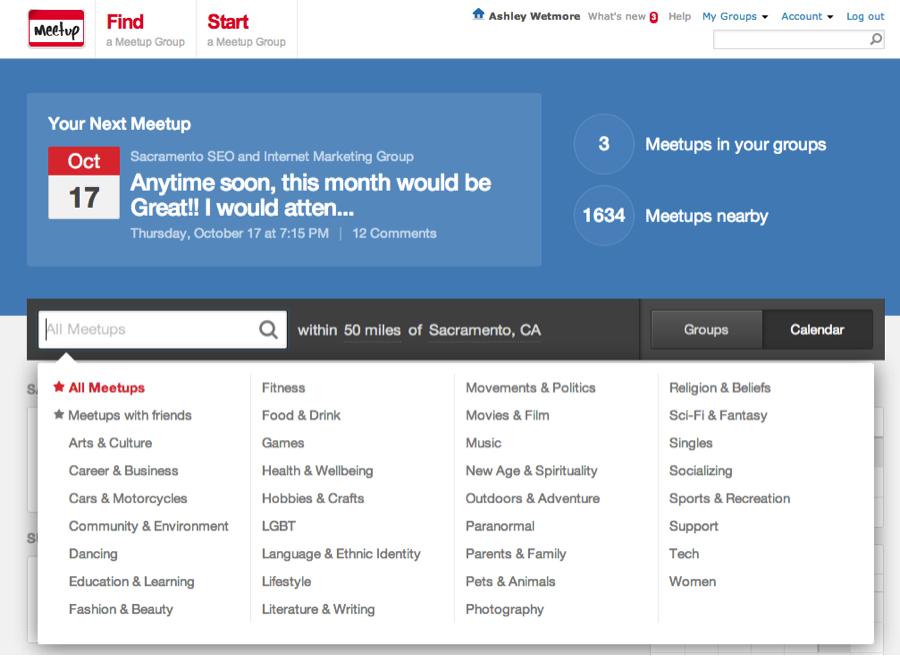
Task: Choose the Arts & Culture category
Action: 110,443
